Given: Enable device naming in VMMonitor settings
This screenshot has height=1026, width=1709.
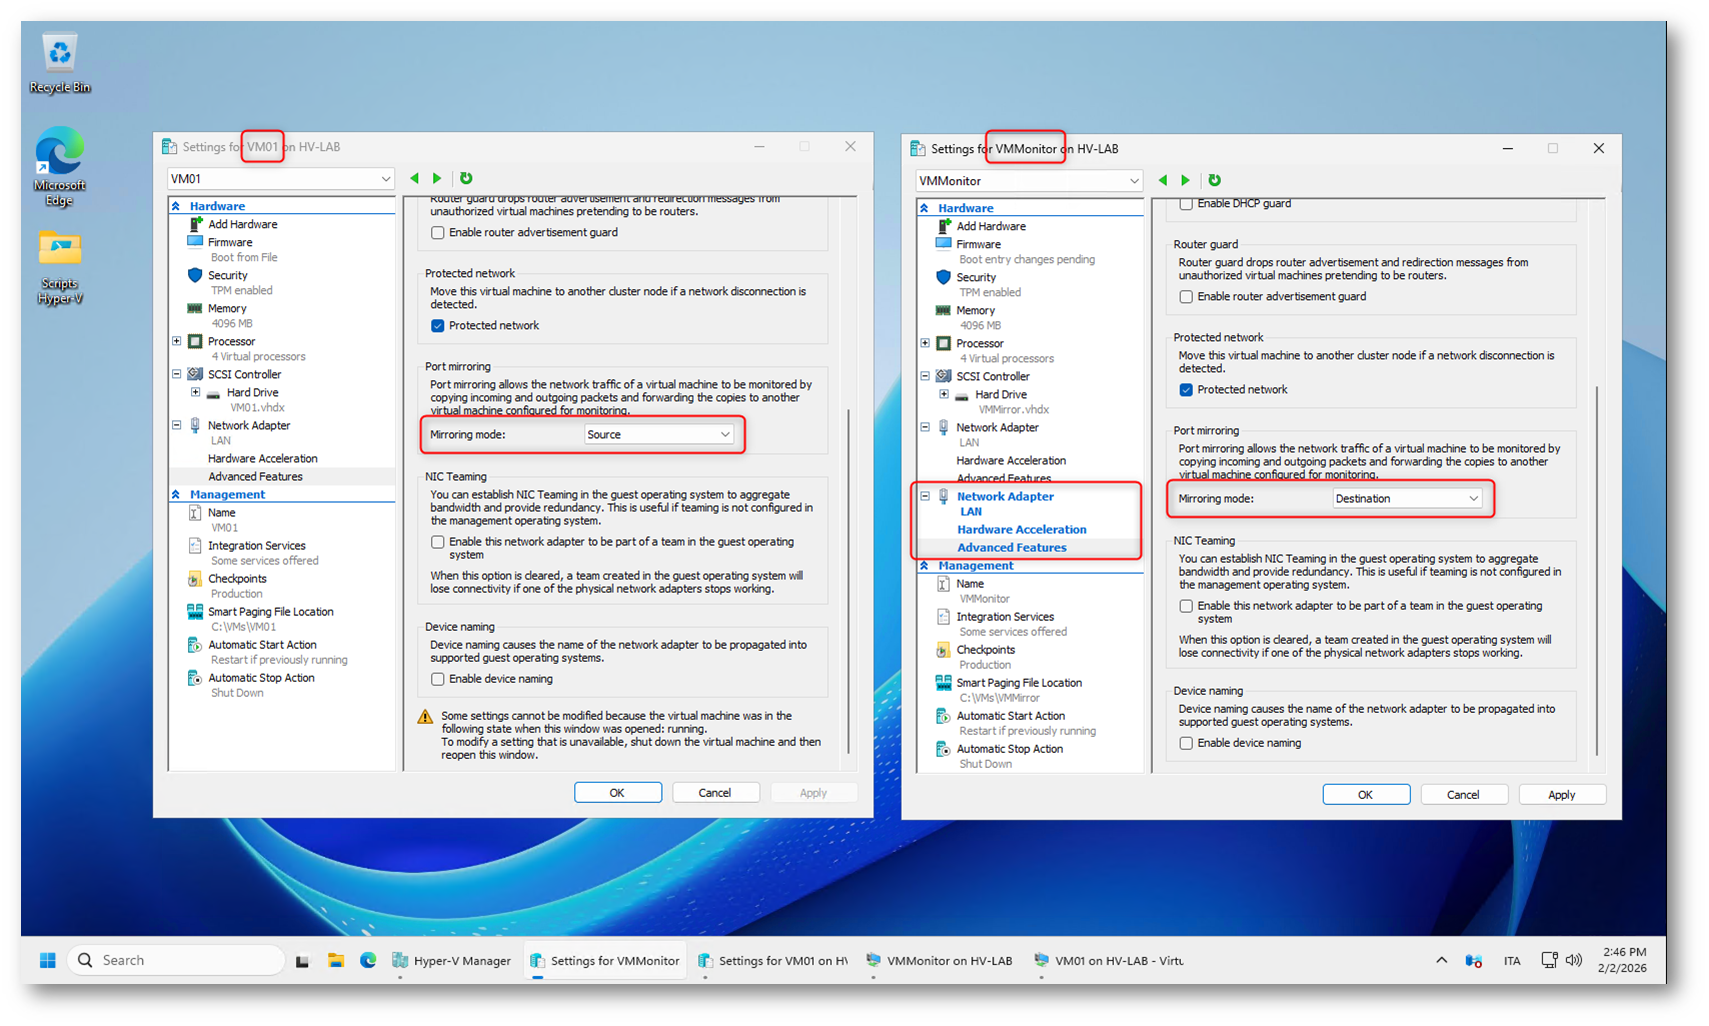Looking at the screenshot, I should 1186,743.
